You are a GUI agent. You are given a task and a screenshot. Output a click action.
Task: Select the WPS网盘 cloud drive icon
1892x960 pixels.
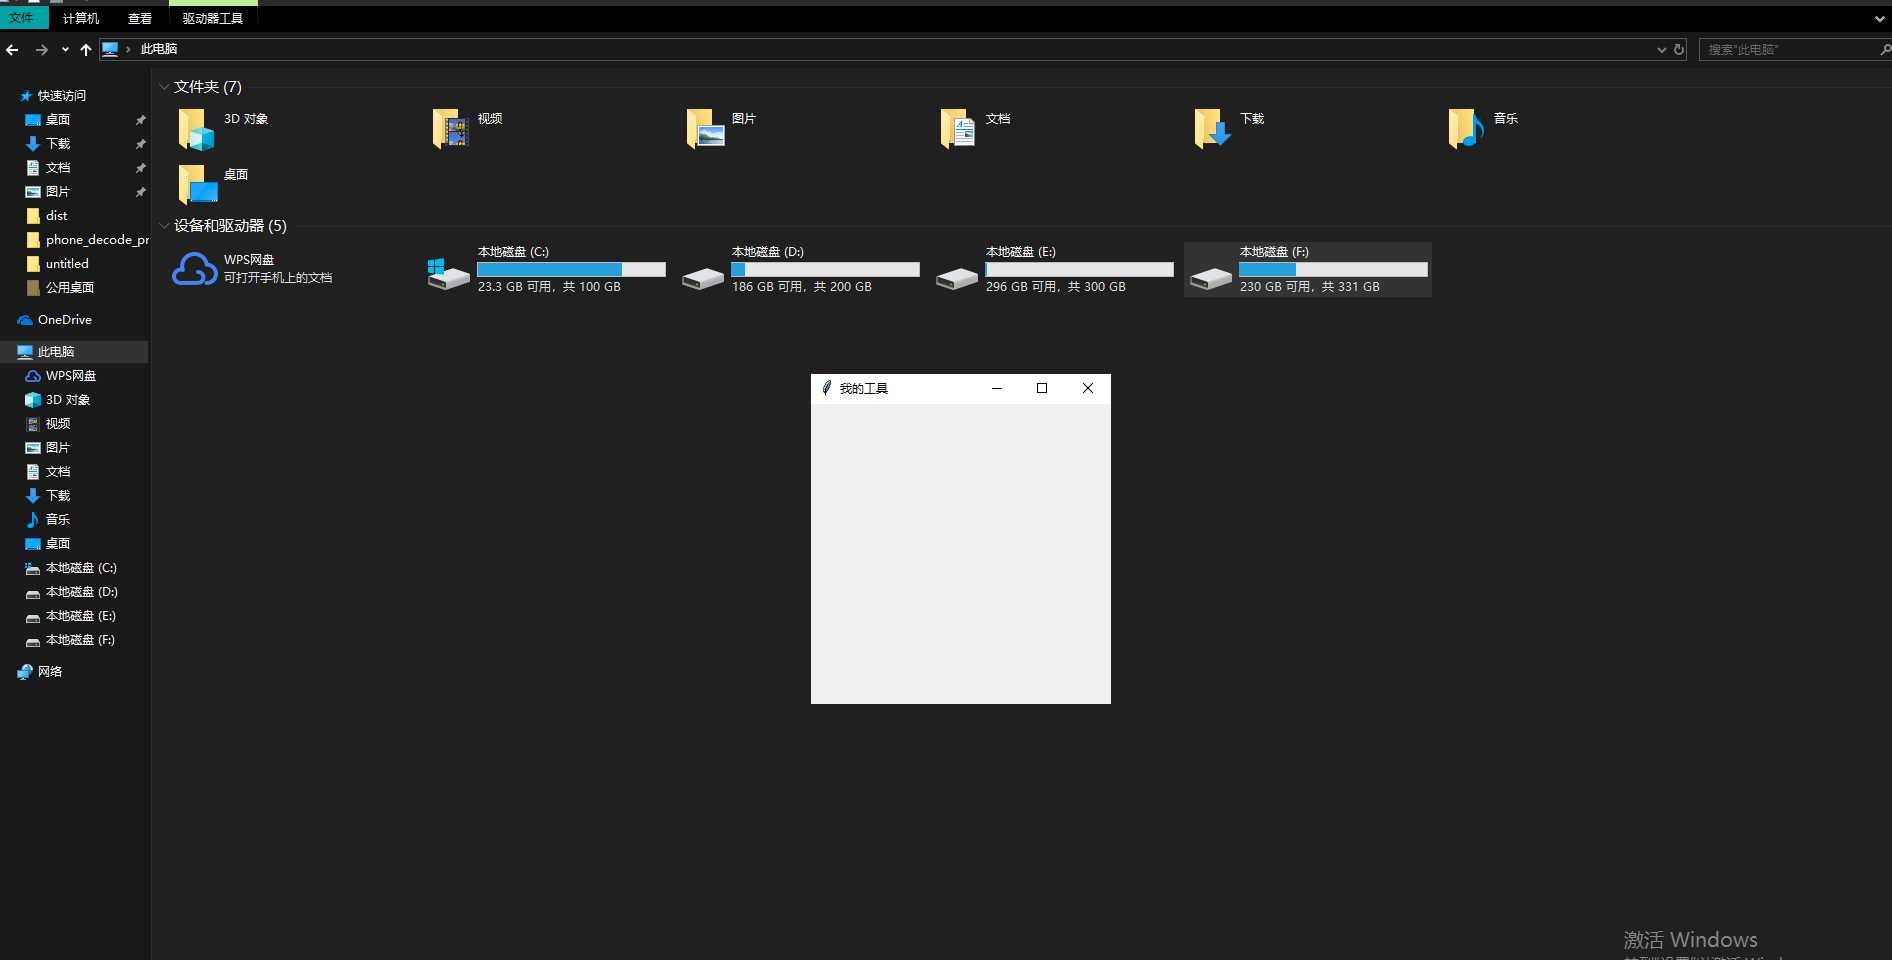(194, 269)
